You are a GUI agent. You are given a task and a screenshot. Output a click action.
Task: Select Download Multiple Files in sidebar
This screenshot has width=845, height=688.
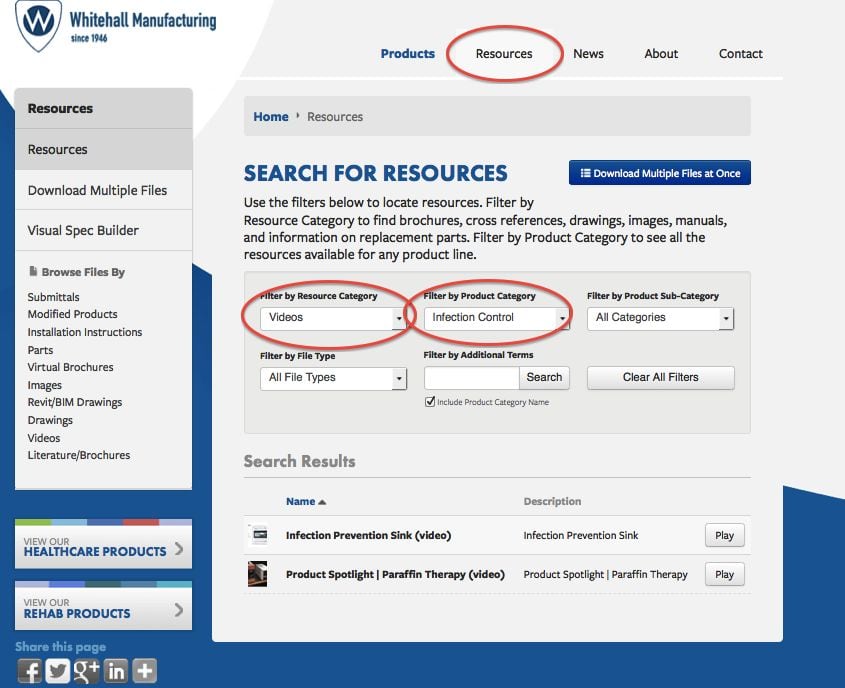(x=103, y=190)
